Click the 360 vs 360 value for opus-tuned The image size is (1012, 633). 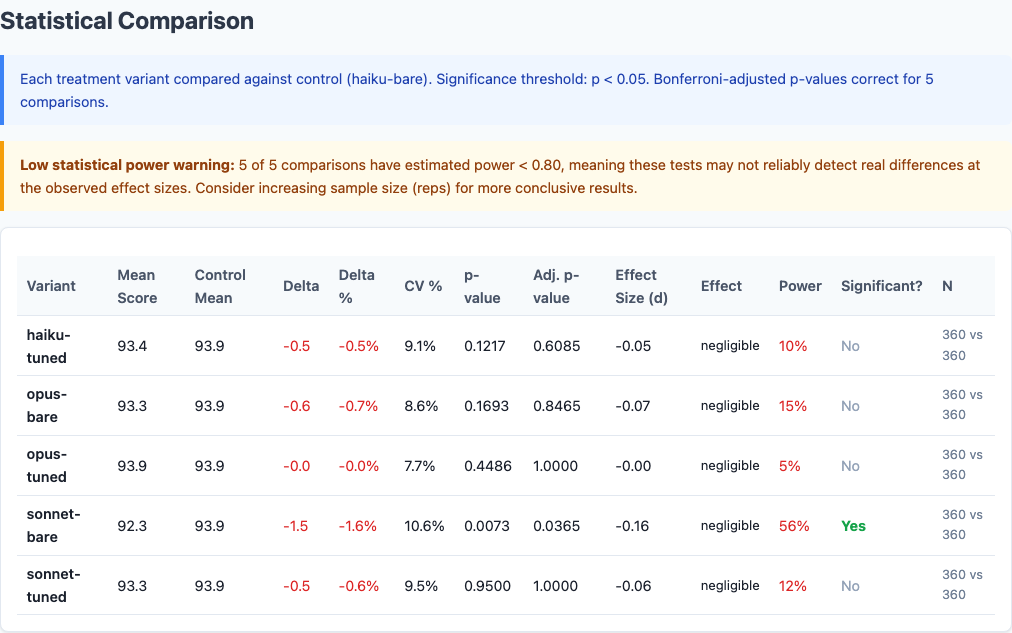point(960,465)
